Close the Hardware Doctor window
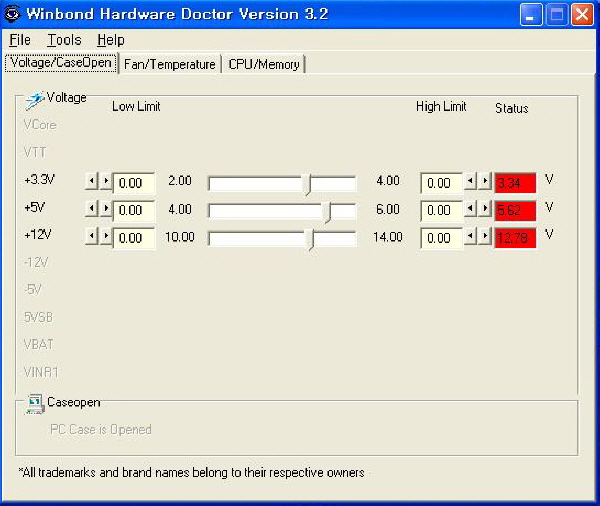This screenshot has height=506, width=600. [x=582, y=15]
